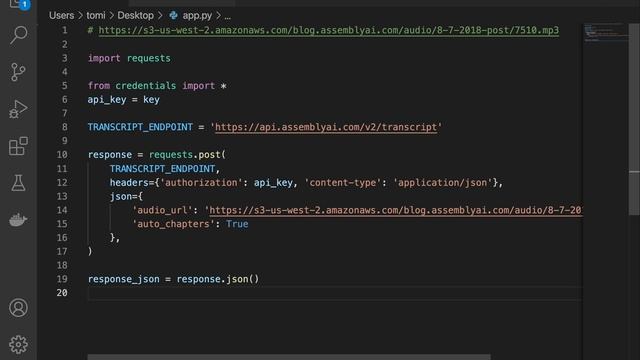This screenshot has height=360, width=640.
Task: Click 'TRANSCRIPT_ENDPOINT' on line 8
Action: click(140, 127)
